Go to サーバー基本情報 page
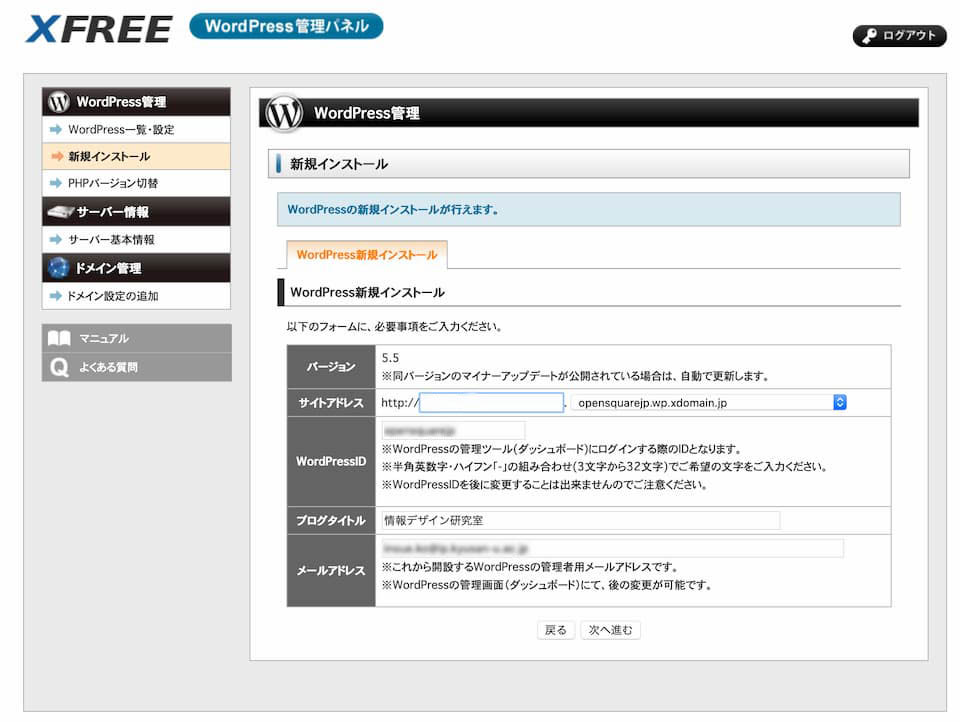Screen dimensions: 960x722 [111, 240]
